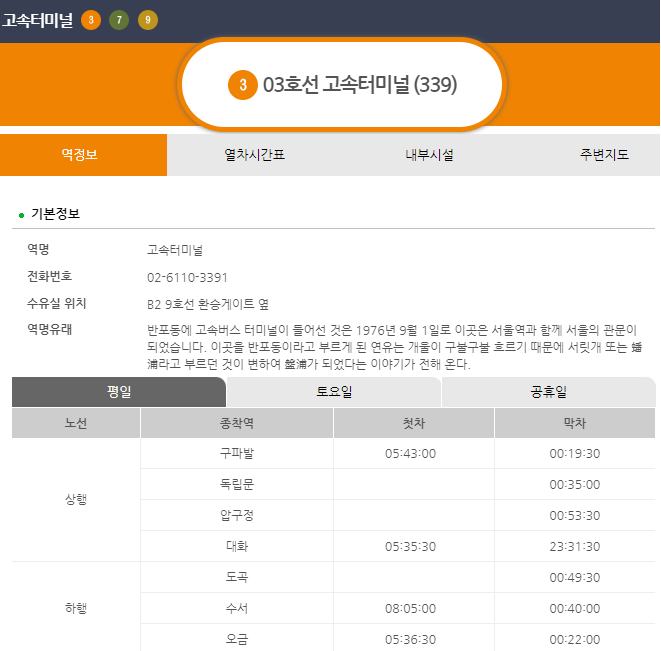
Task: Click the 도곡 destination cell
Action: (237, 577)
